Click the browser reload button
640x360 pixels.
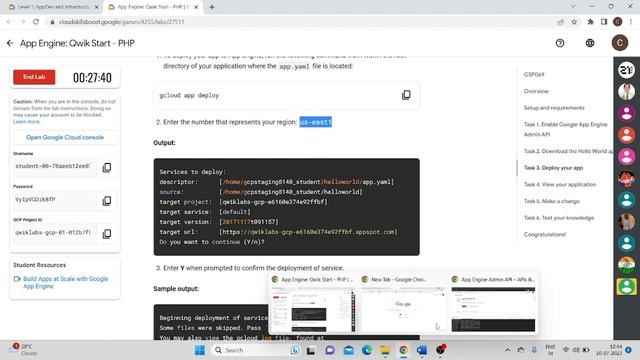click(36, 22)
